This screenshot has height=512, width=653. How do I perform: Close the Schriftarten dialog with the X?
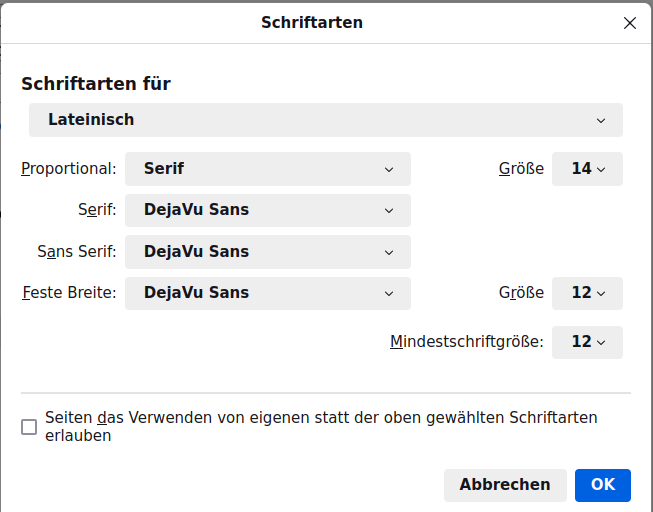[x=630, y=23]
